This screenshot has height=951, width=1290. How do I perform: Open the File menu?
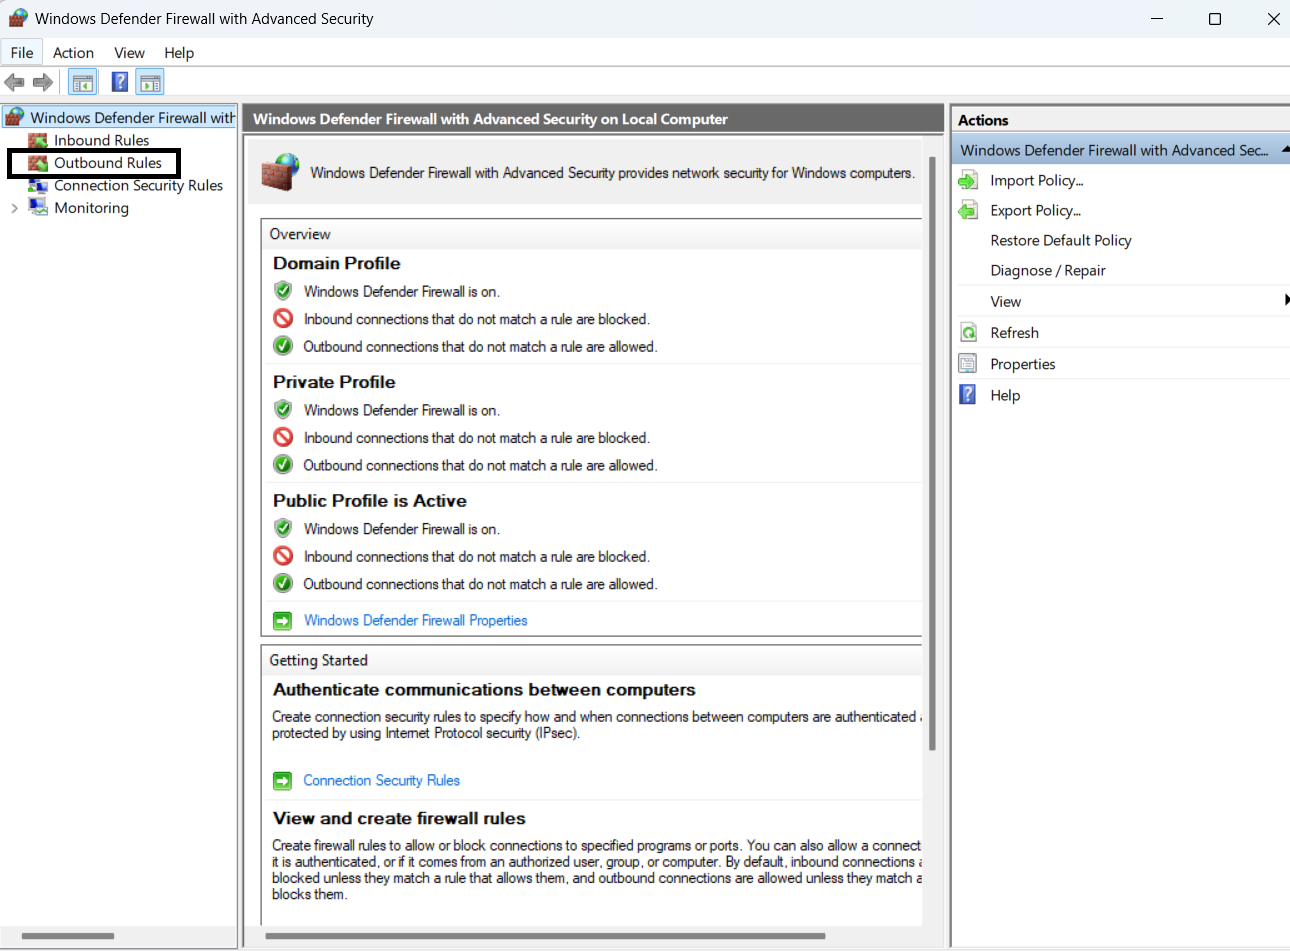[22, 53]
